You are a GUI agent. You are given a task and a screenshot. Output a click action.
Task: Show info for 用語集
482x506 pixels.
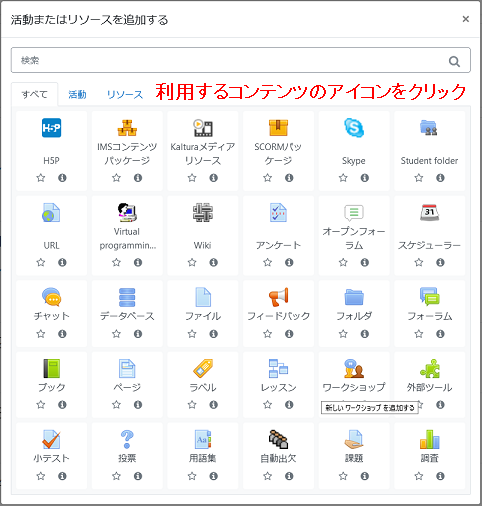(214, 476)
